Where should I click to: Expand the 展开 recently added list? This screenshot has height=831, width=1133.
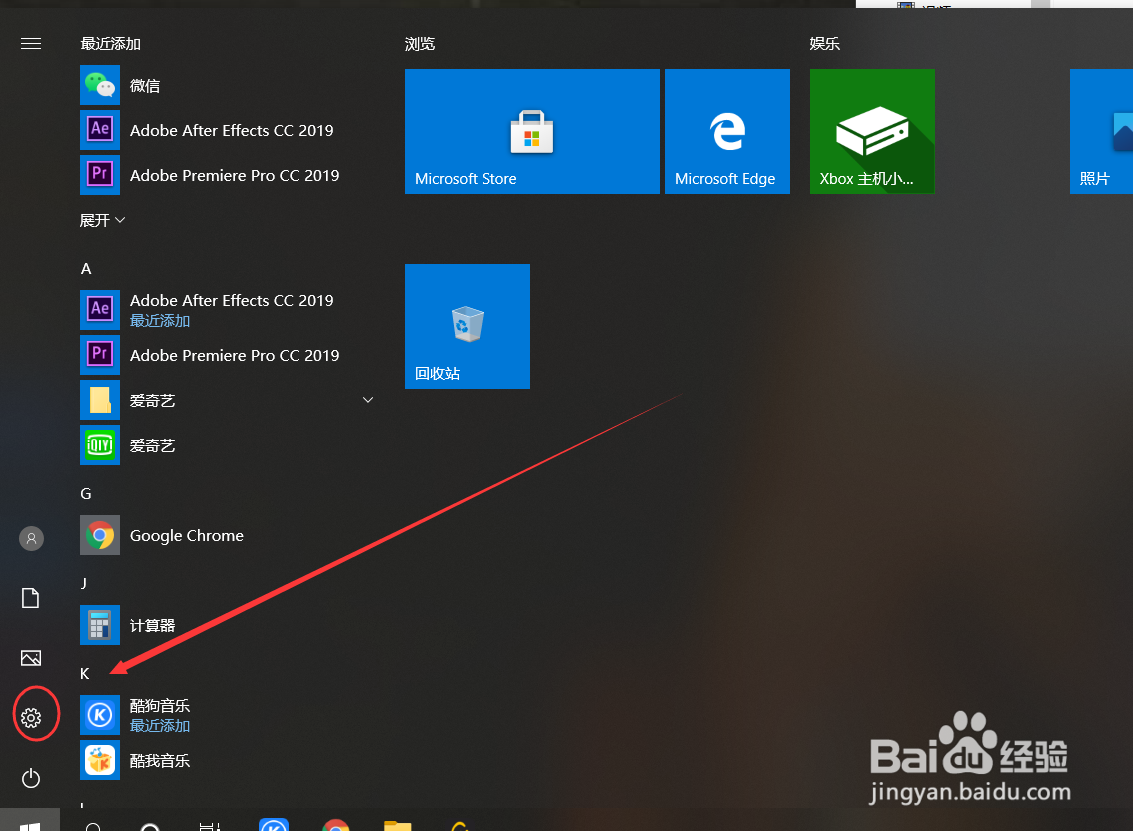point(102,220)
